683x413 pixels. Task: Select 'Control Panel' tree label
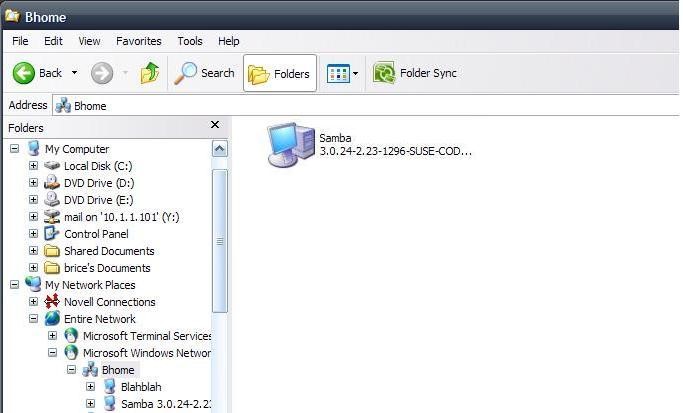(x=96, y=234)
